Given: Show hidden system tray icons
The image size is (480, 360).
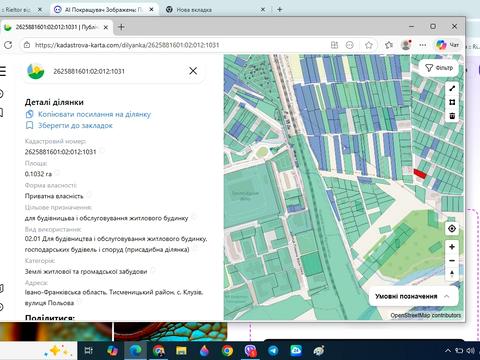Looking at the screenshot, I should pos(448,351).
